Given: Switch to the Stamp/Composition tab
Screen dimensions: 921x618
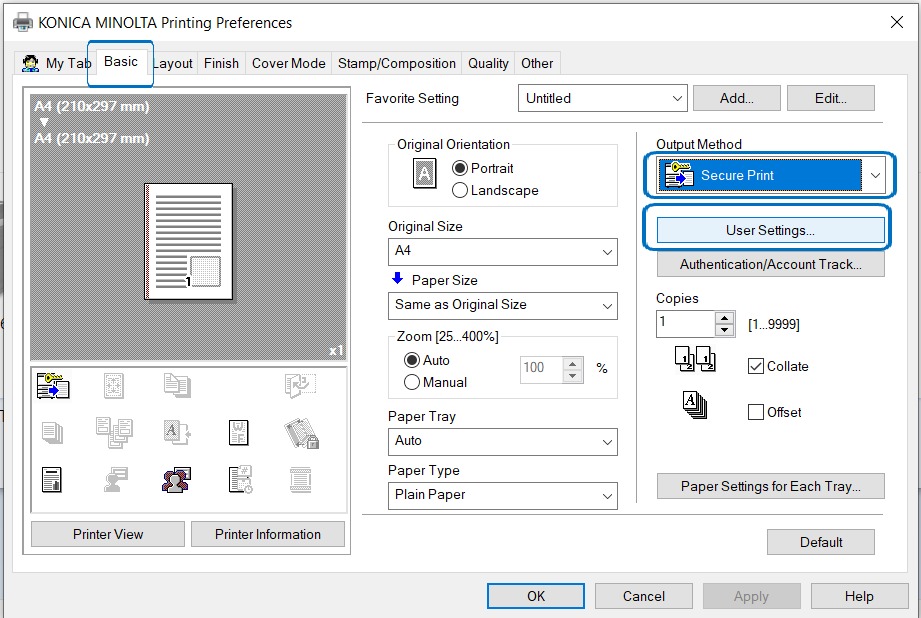Looking at the screenshot, I should pos(397,63).
